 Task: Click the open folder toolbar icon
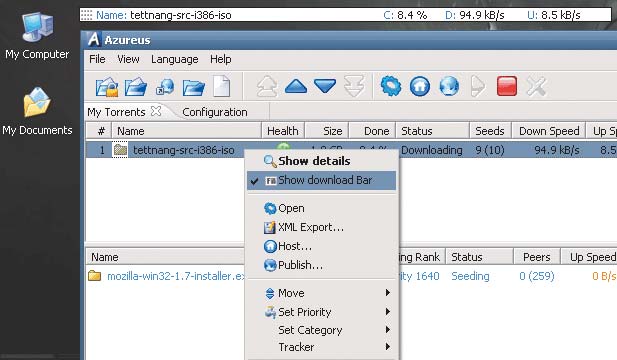pos(194,87)
